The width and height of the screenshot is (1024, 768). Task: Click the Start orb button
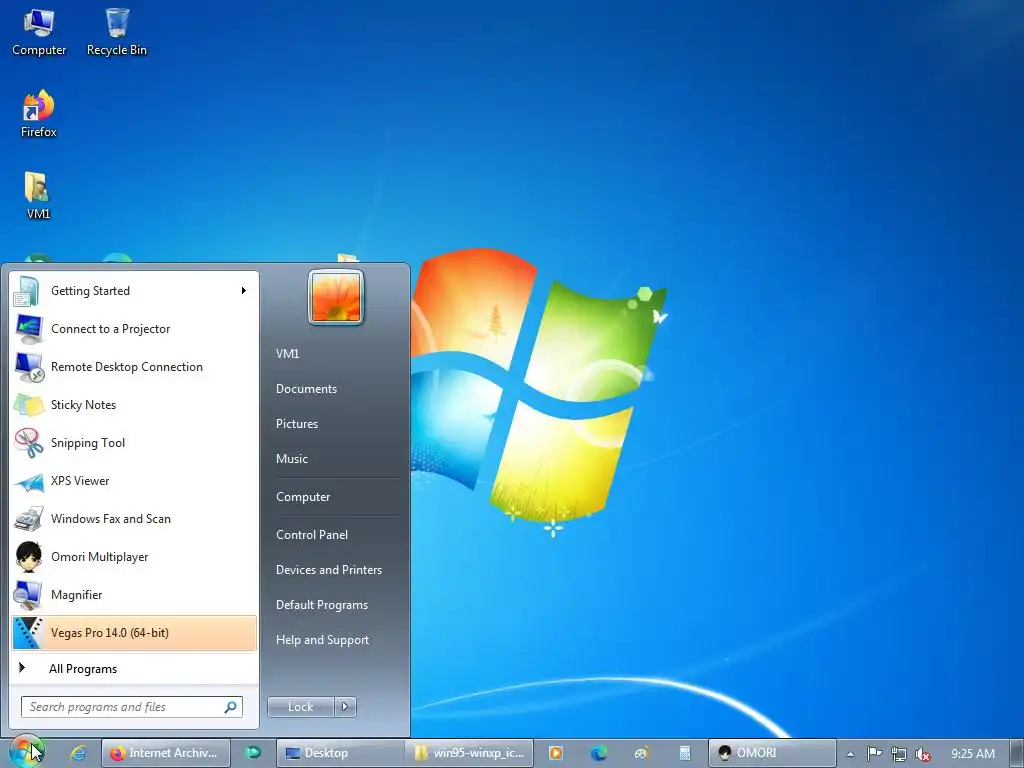click(x=26, y=752)
